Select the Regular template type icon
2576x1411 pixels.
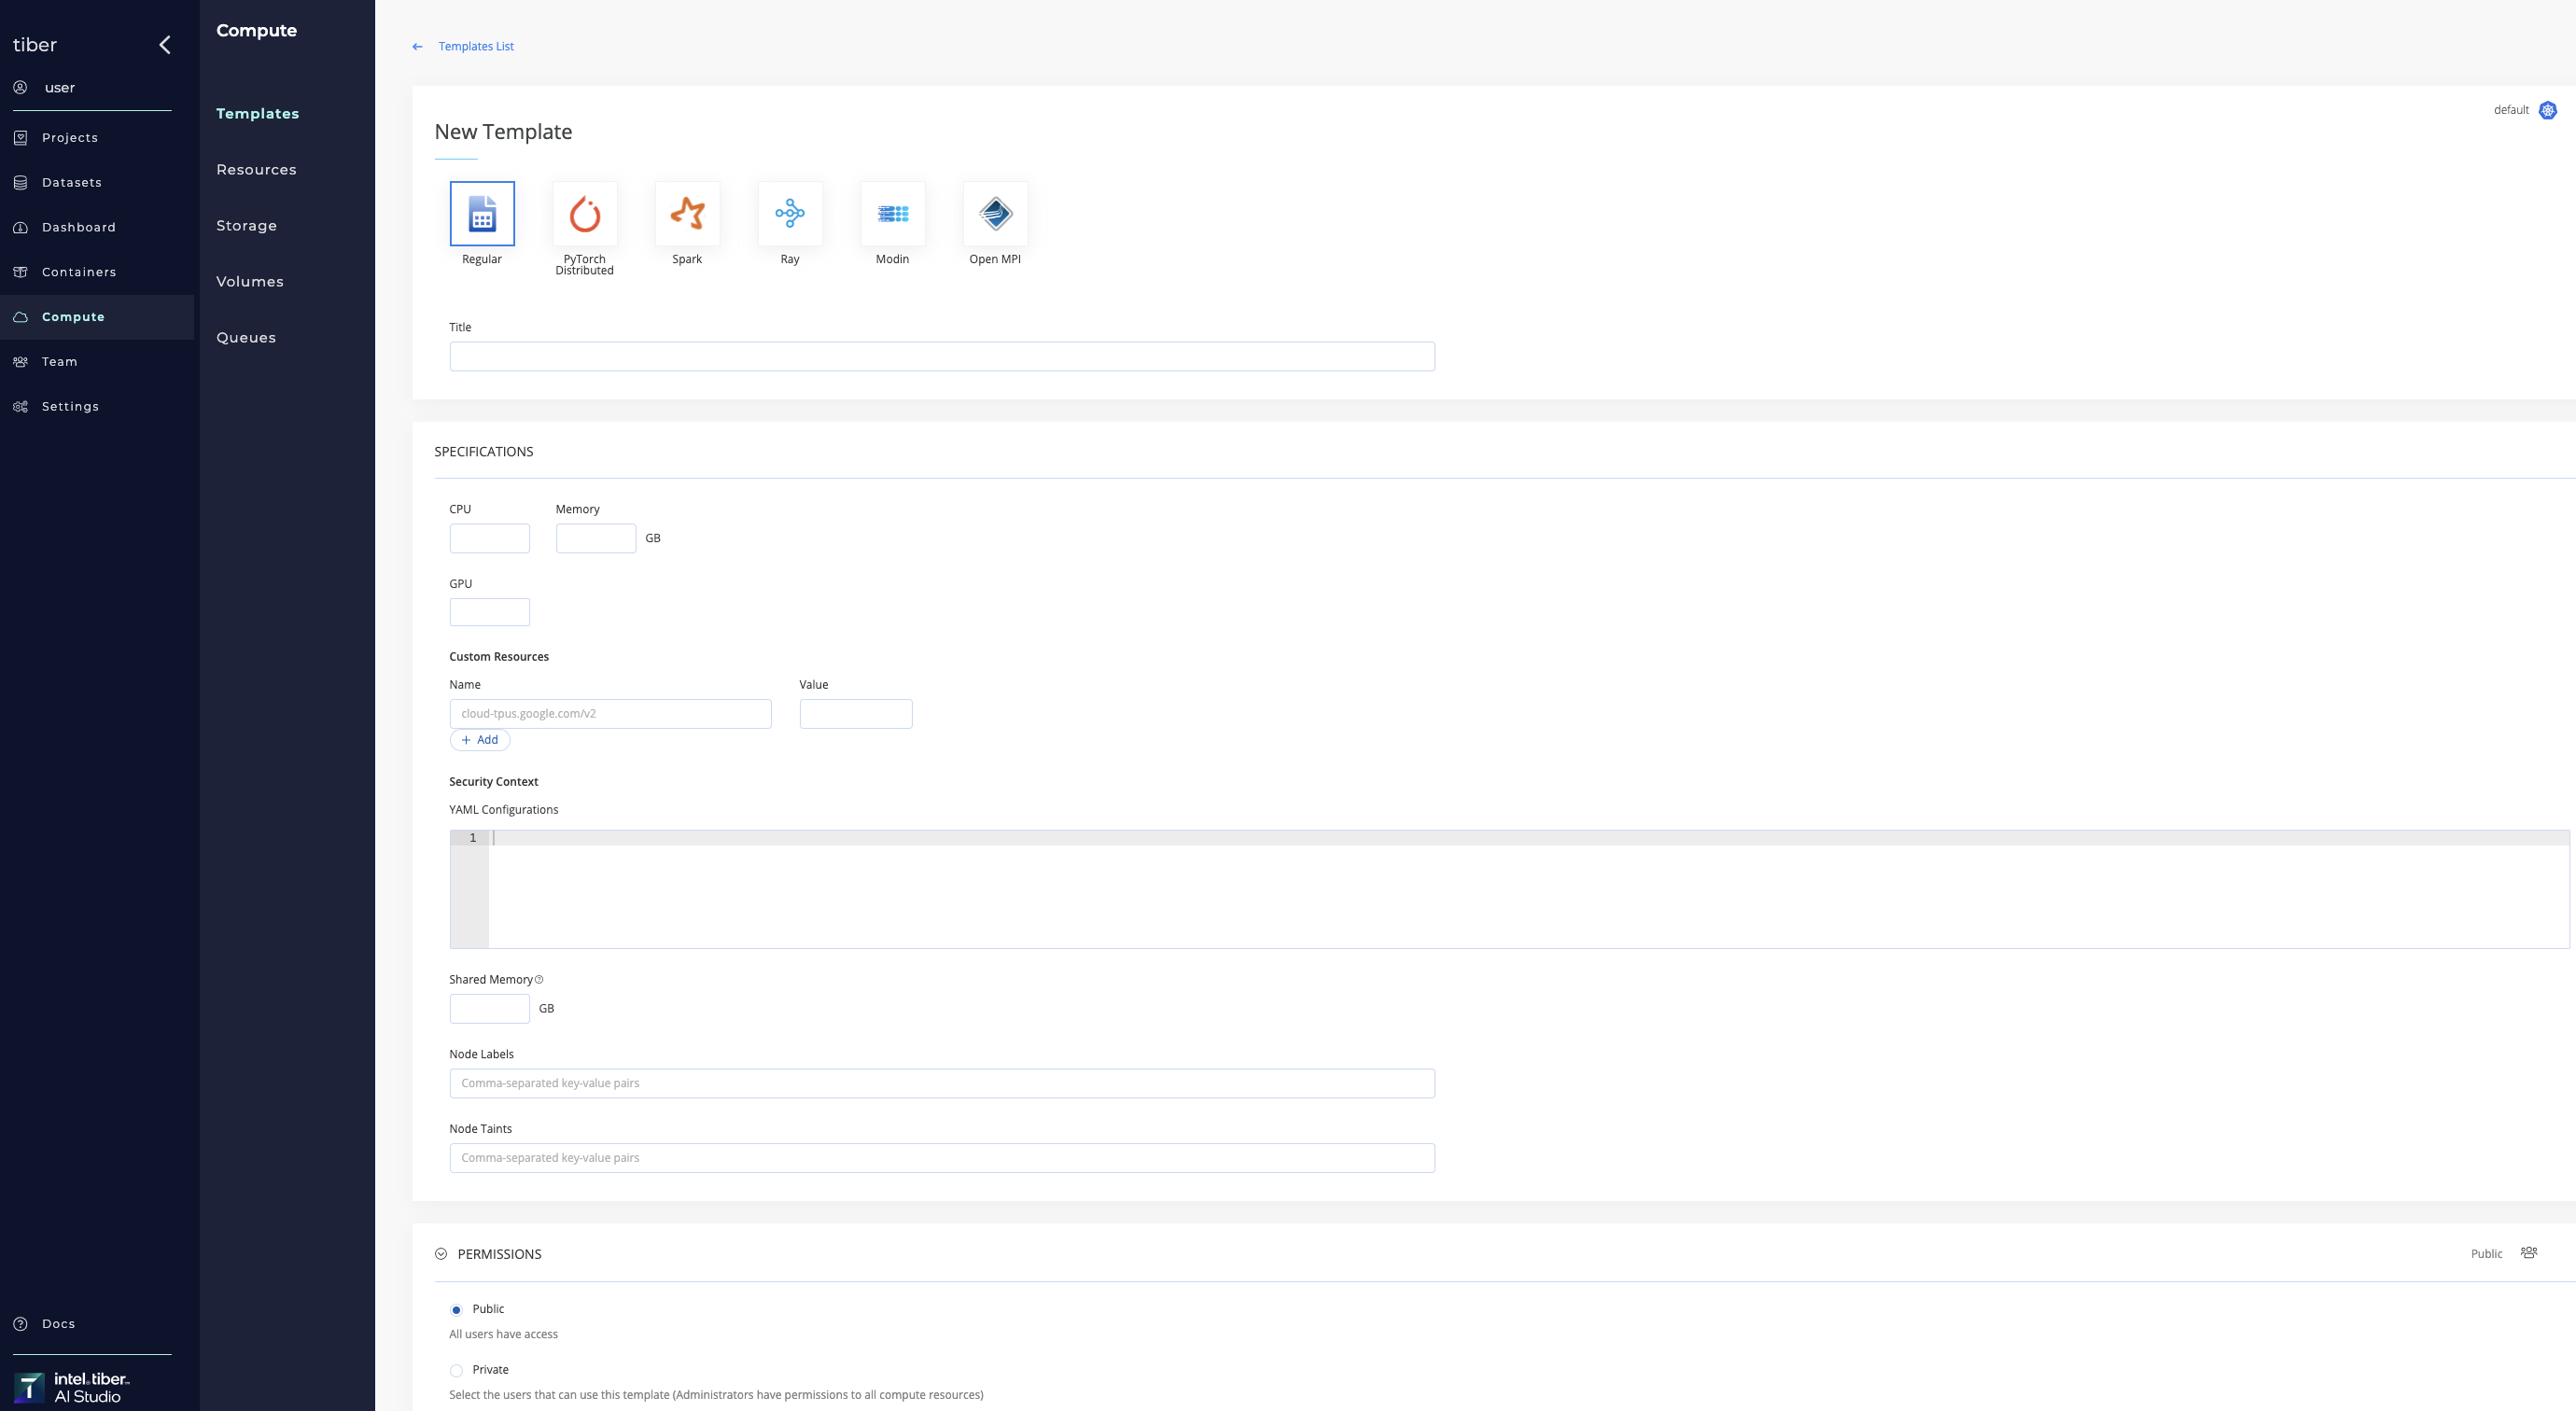(482, 213)
